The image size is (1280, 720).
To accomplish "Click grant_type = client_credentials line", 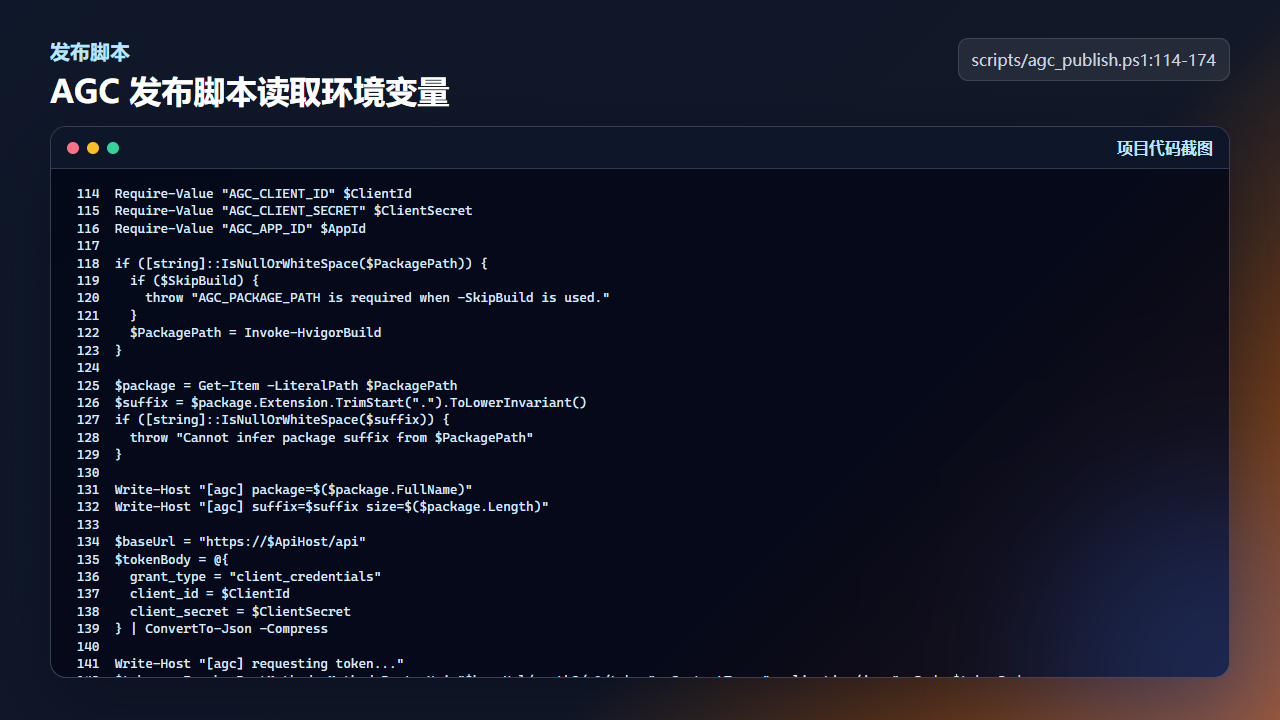I will coord(255,577).
